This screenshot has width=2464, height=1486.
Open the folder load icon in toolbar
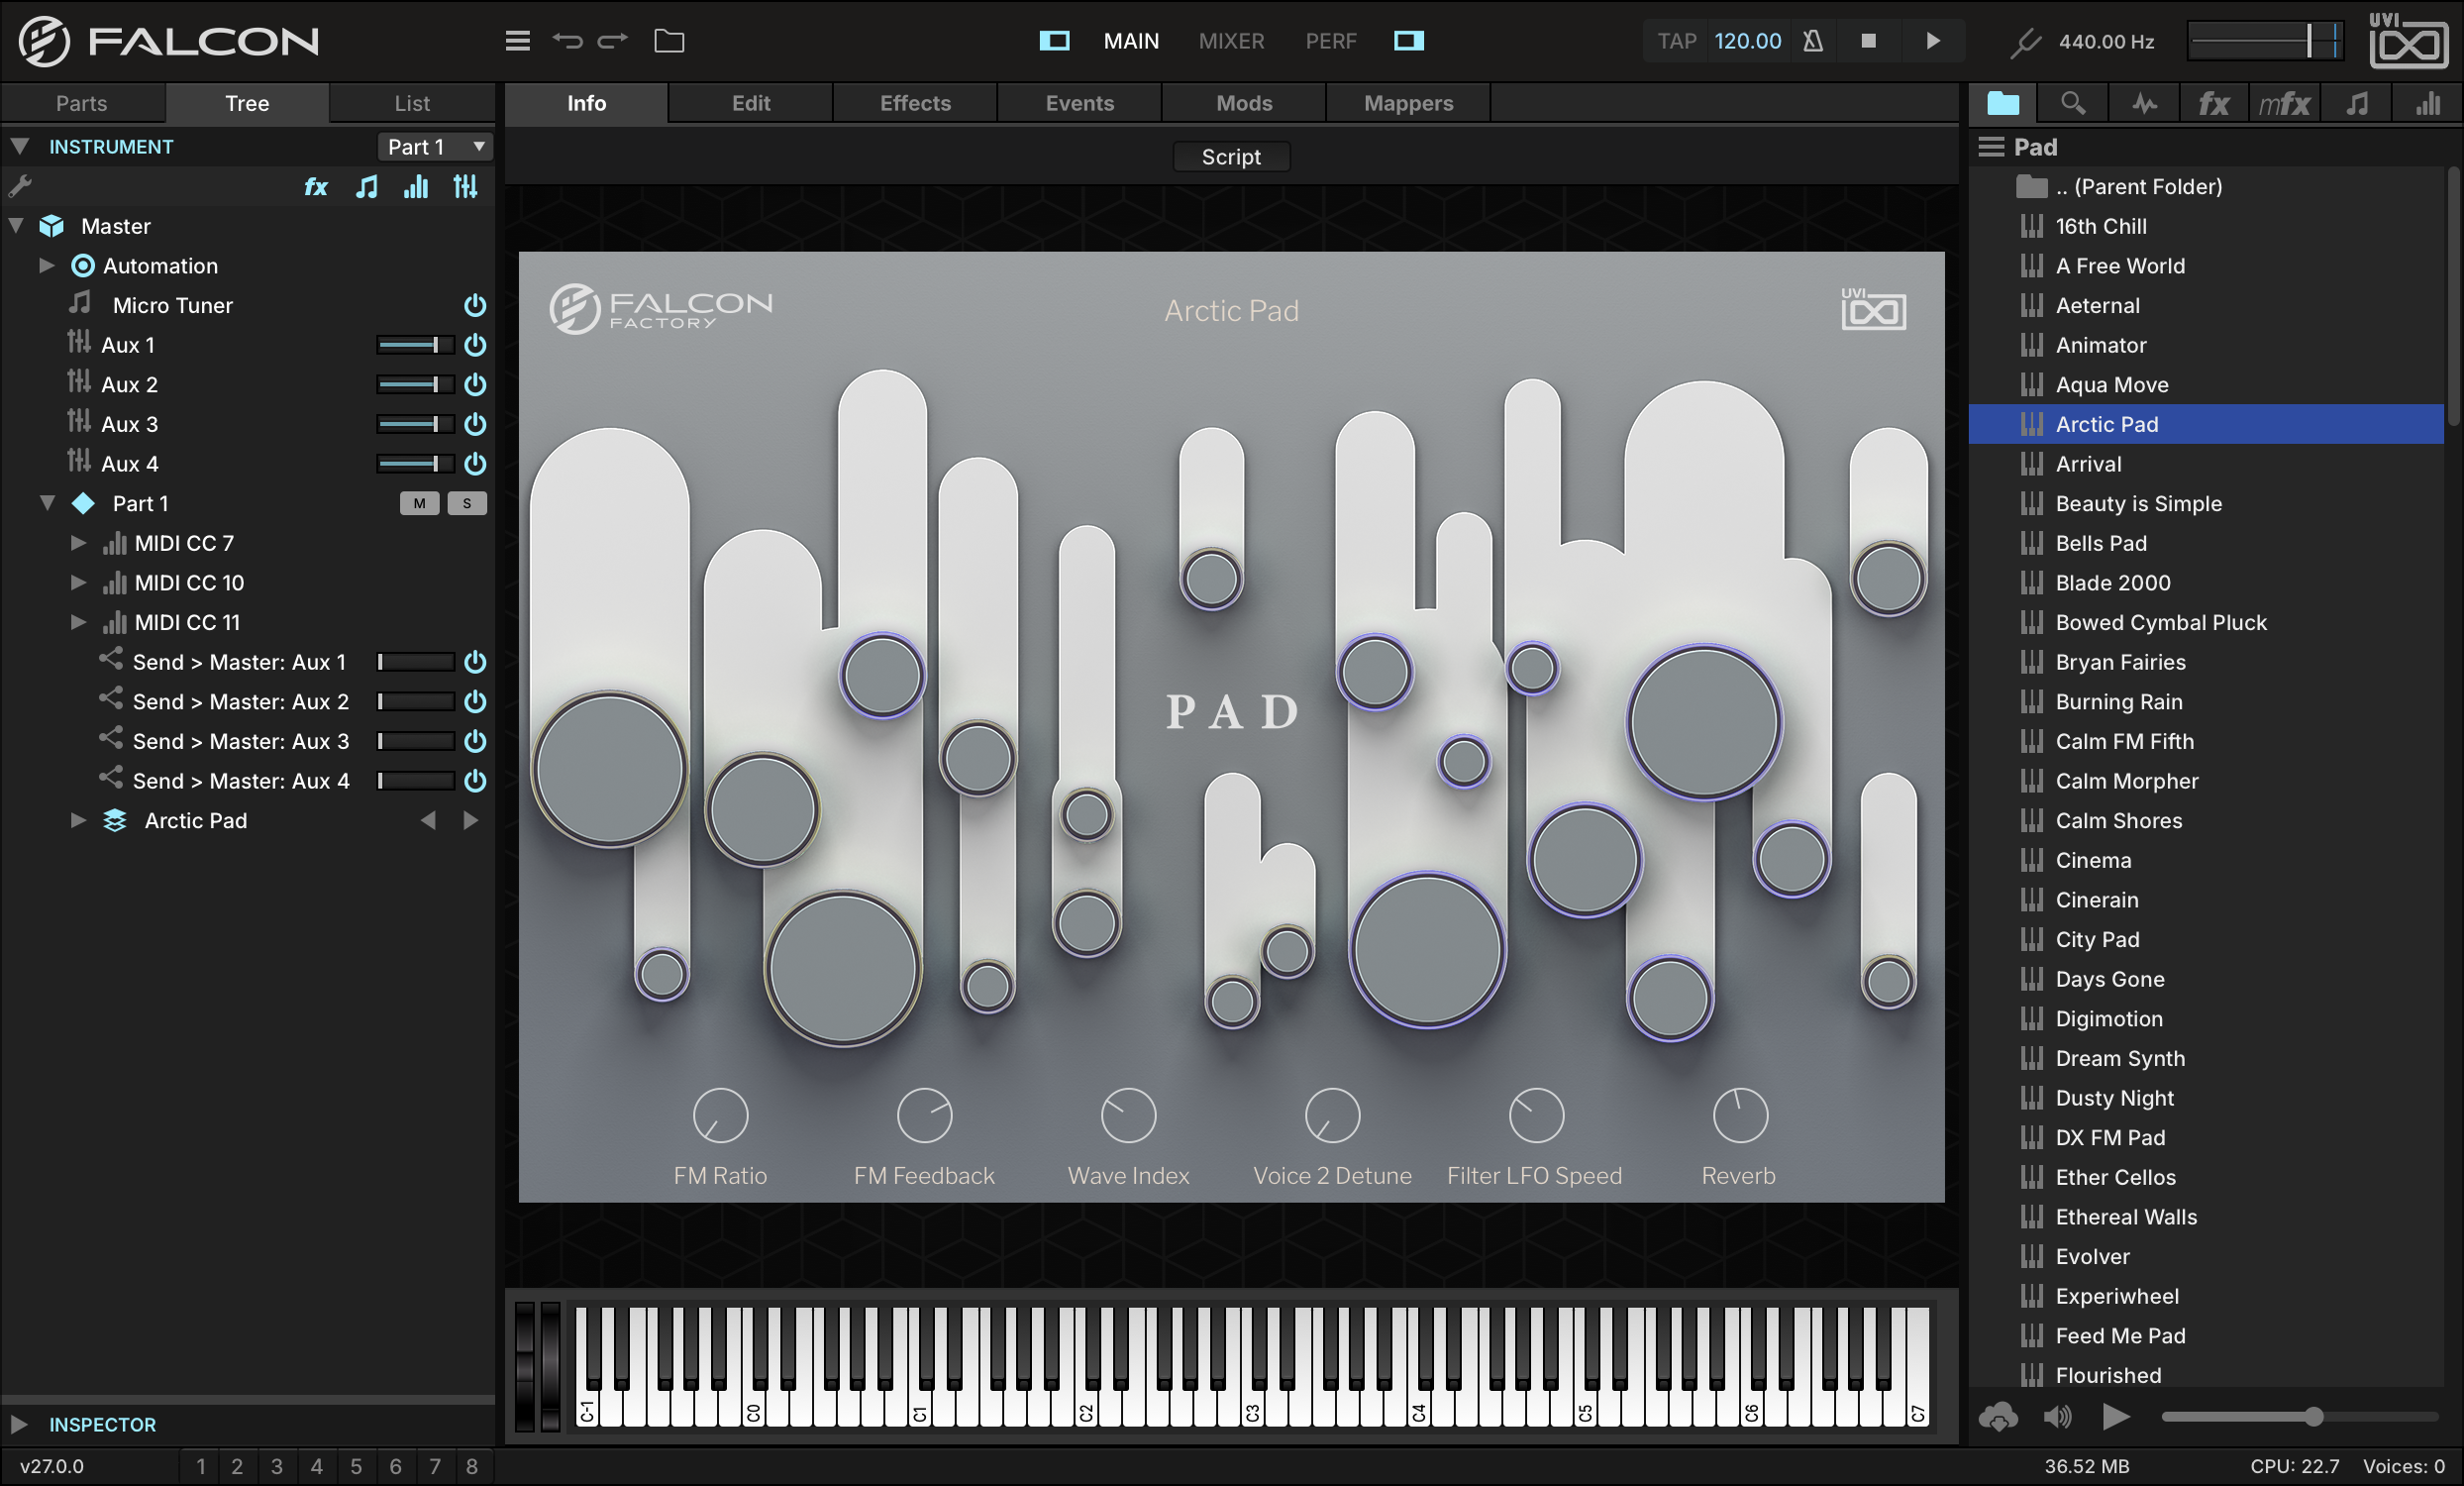tap(669, 41)
